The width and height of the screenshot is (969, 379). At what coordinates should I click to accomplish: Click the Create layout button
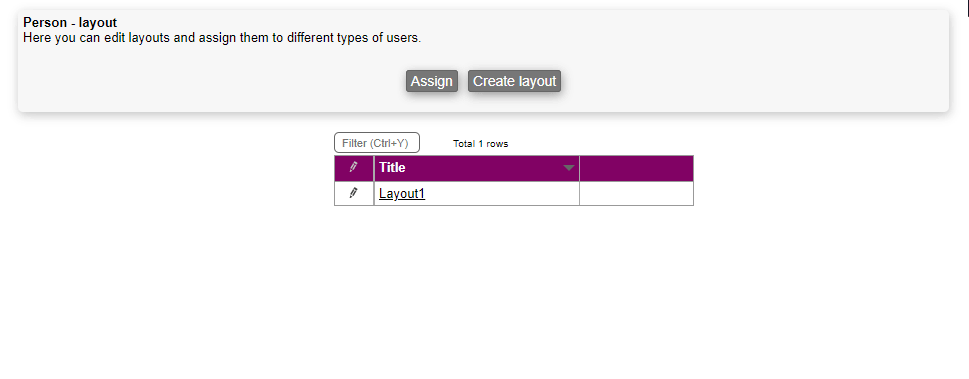pyautogui.click(x=515, y=81)
